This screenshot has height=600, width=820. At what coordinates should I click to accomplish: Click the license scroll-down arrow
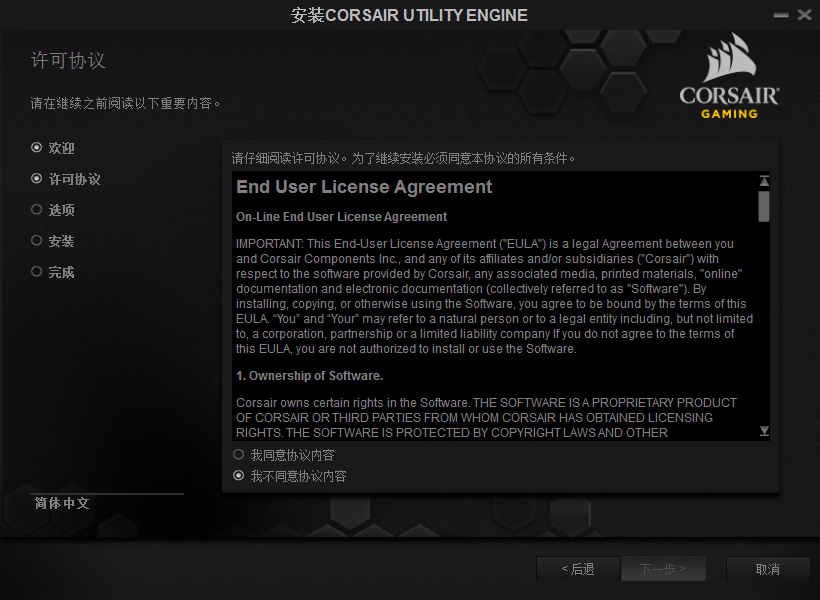(x=764, y=431)
